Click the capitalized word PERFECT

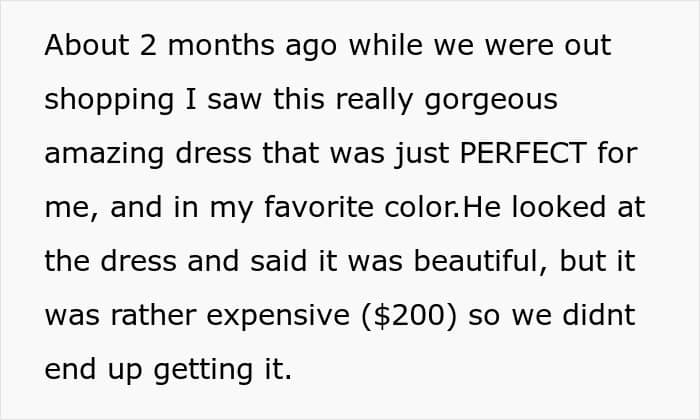523,153
